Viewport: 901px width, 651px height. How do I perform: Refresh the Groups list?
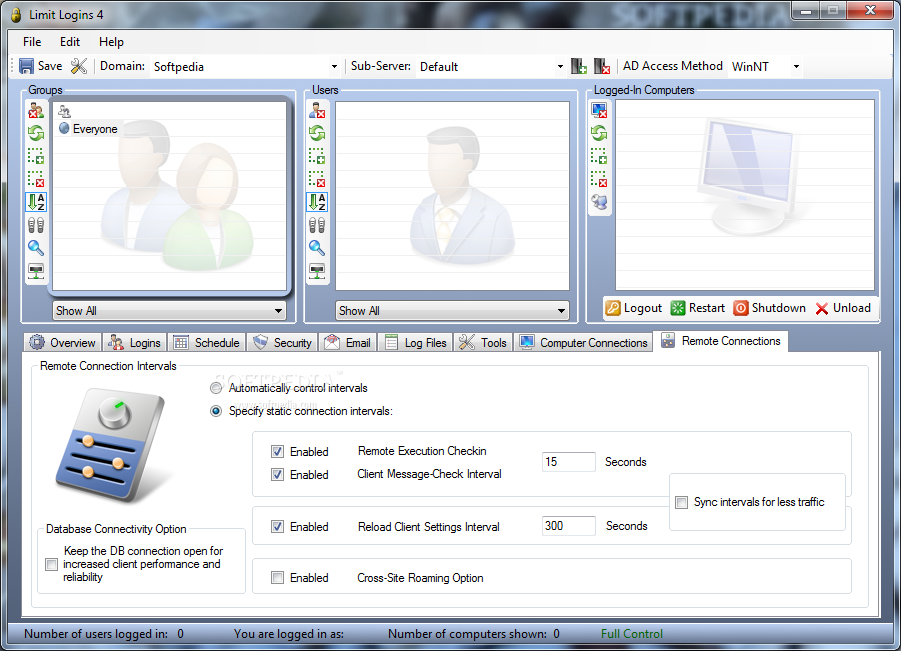coord(36,133)
